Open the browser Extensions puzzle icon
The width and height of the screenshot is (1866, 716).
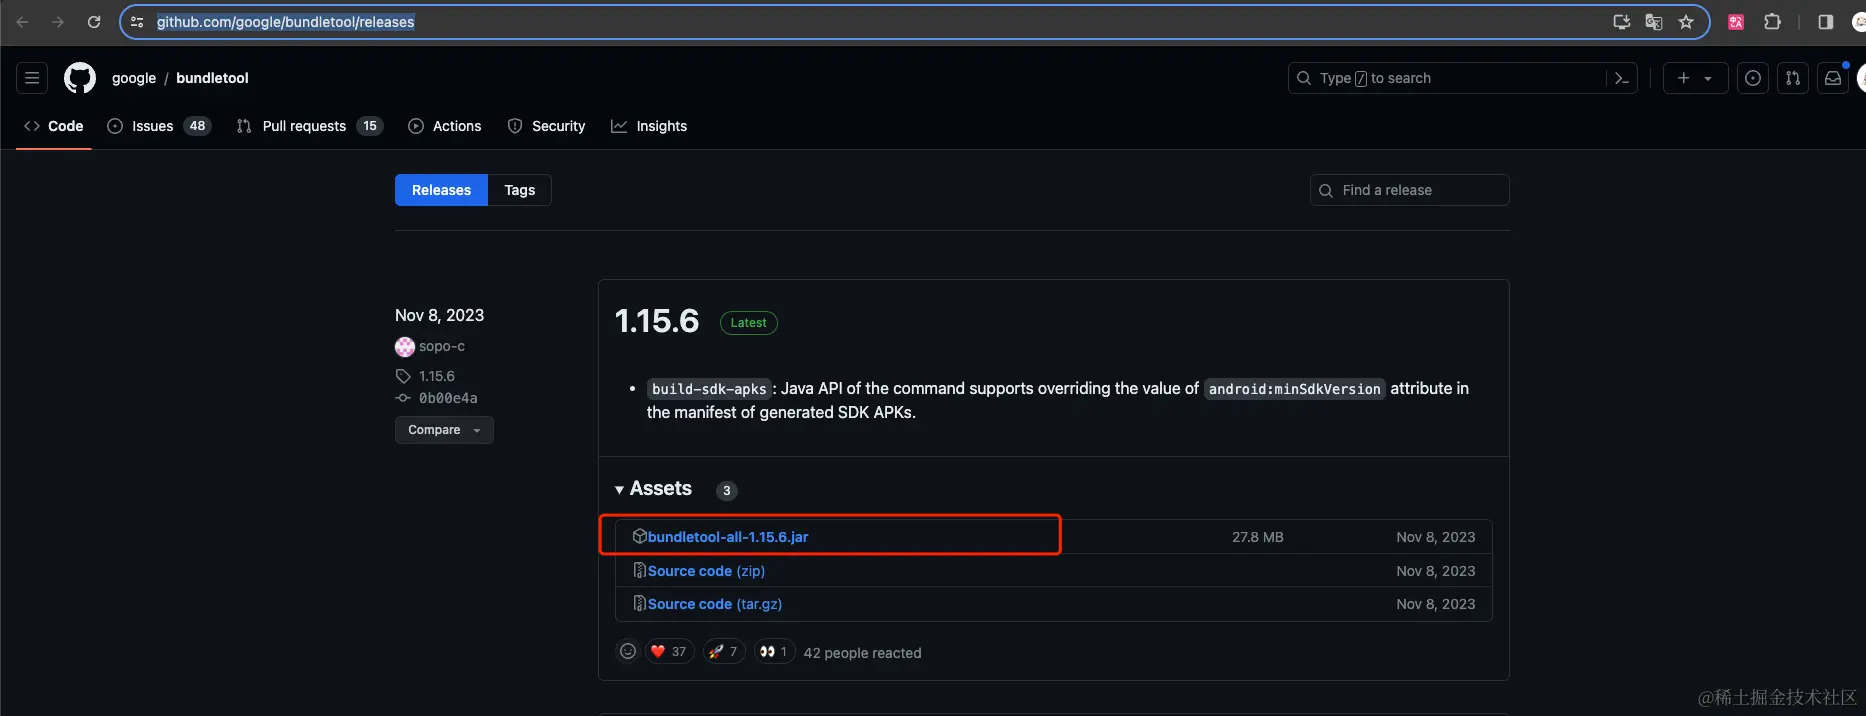pyautogui.click(x=1772, y=22)
